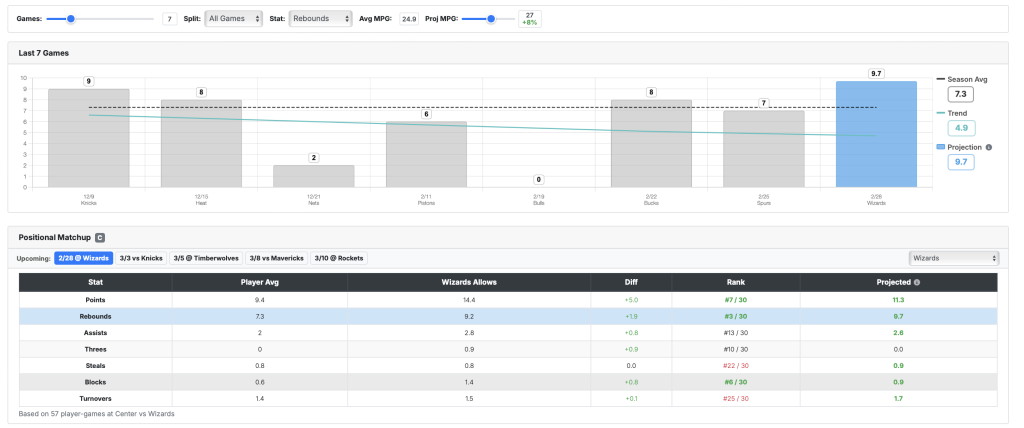Open the Stat Rebounds dropdown

pos(320,19)
